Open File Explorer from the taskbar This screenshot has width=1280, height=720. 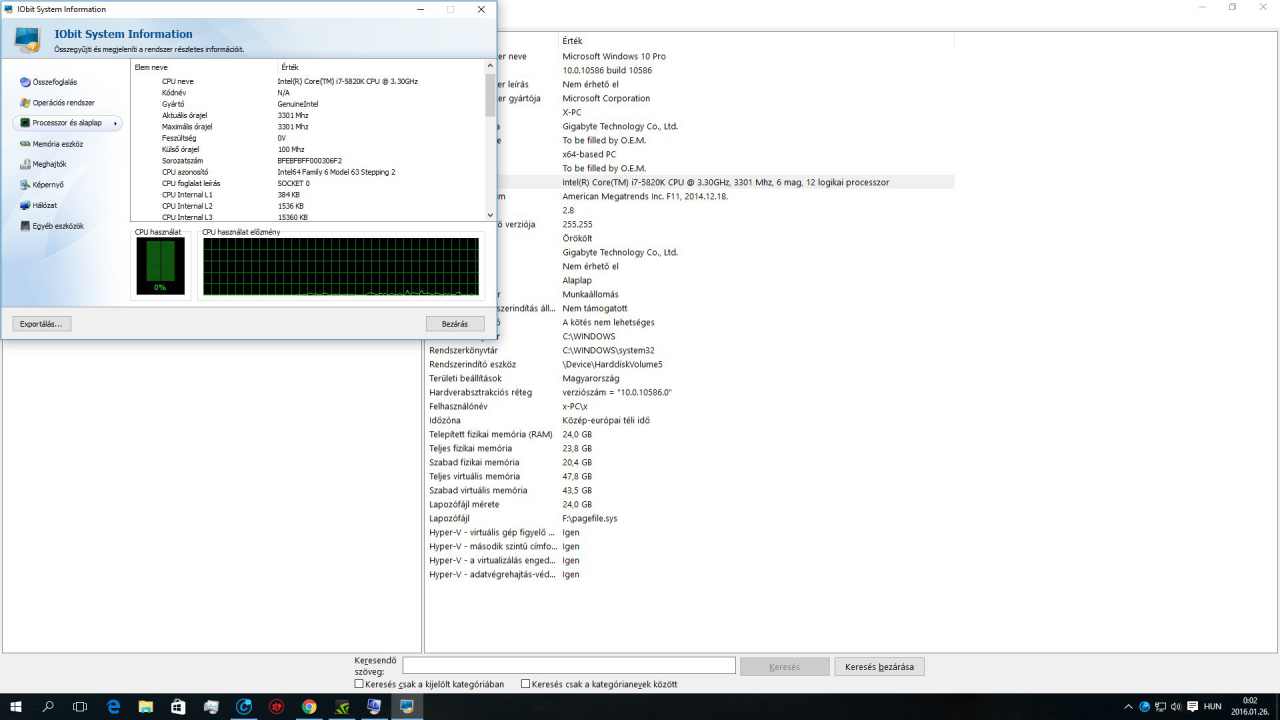point(146,706)
